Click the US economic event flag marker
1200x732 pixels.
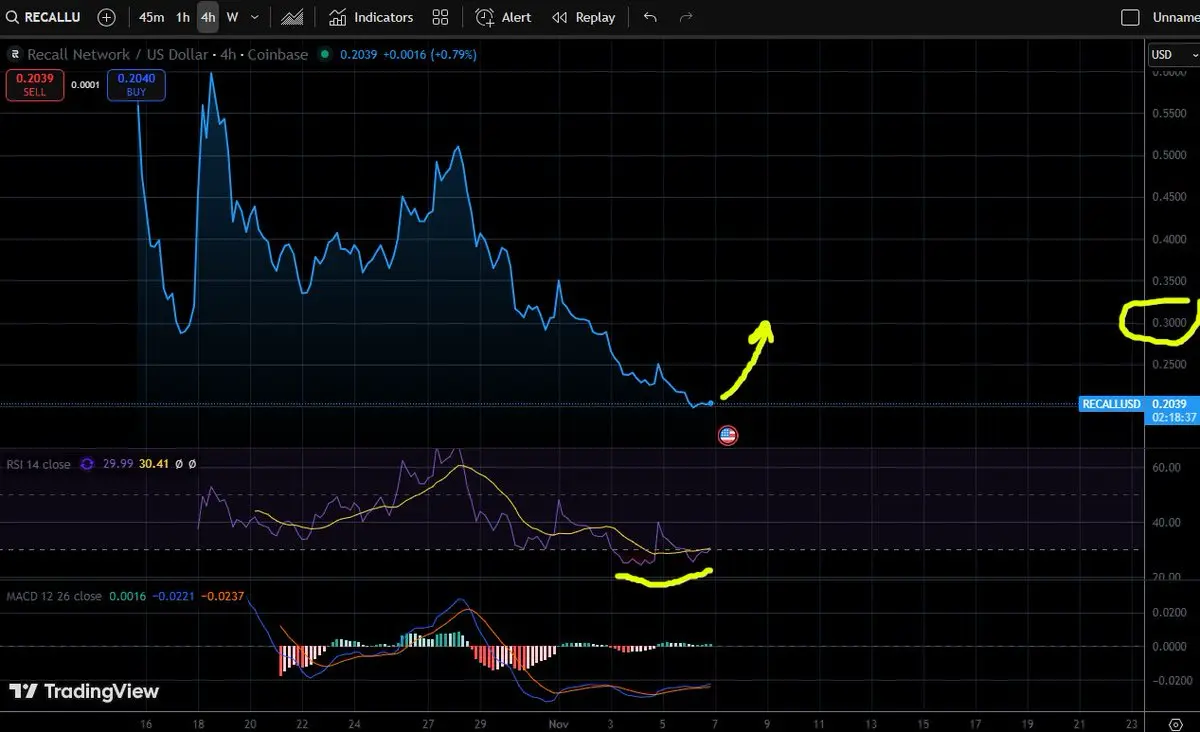[727, 435]
